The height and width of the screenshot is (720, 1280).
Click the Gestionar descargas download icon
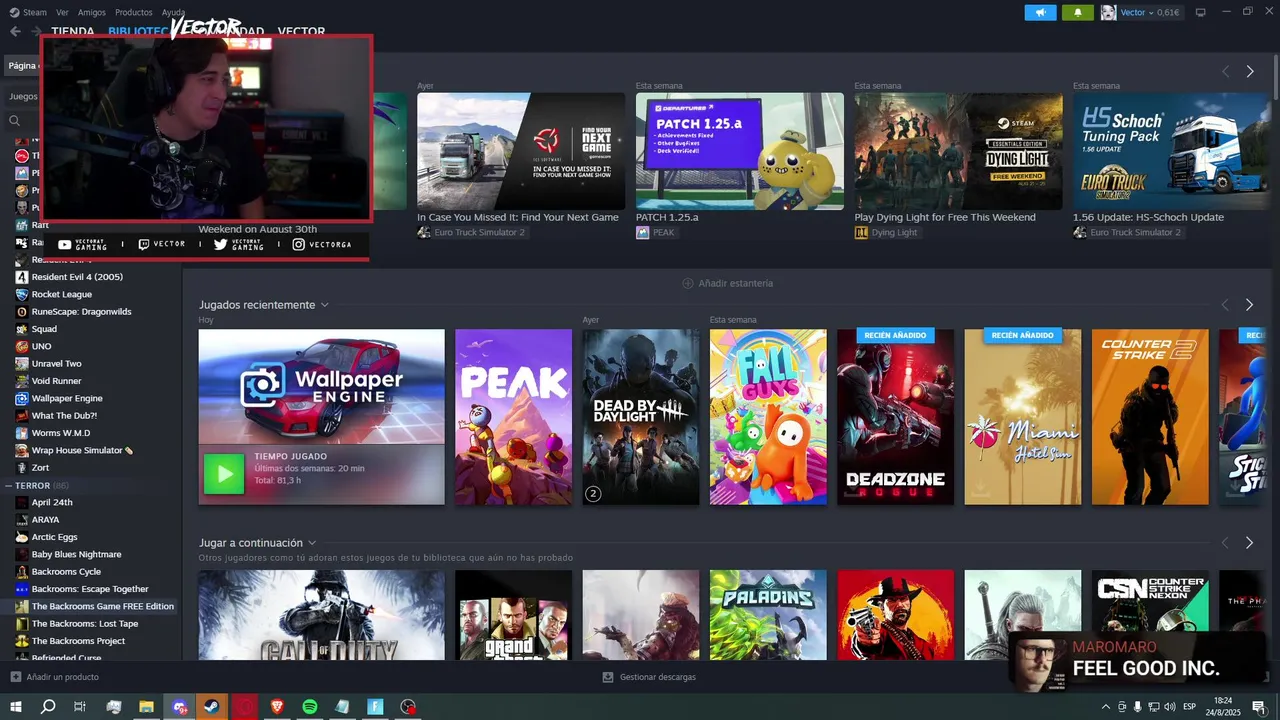608,677
